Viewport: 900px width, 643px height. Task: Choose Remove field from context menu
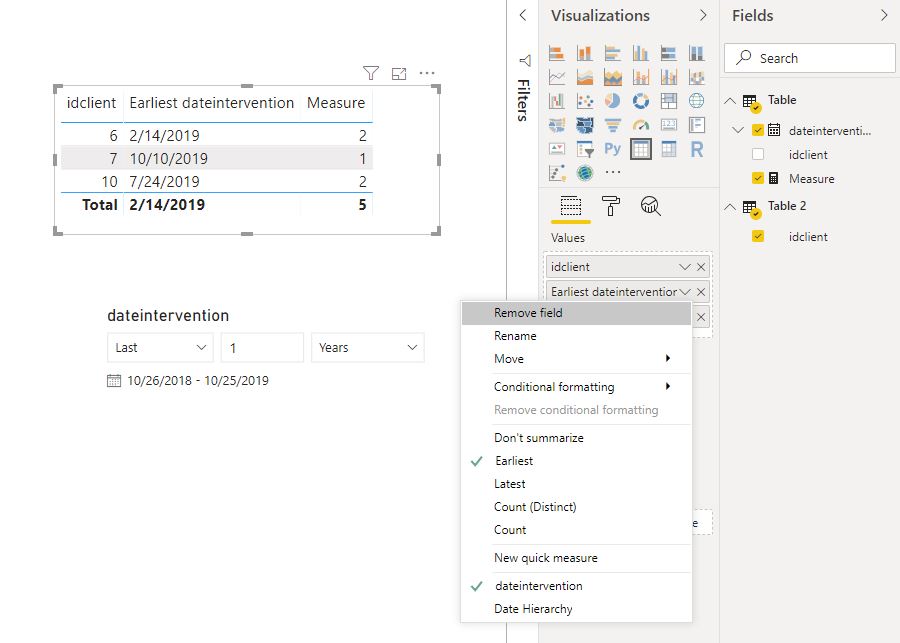click(x=576, y=313)
